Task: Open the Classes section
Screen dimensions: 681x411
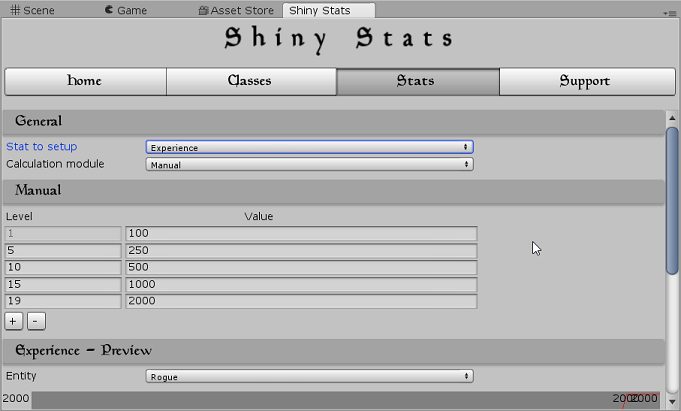Action: click(251, 81)
